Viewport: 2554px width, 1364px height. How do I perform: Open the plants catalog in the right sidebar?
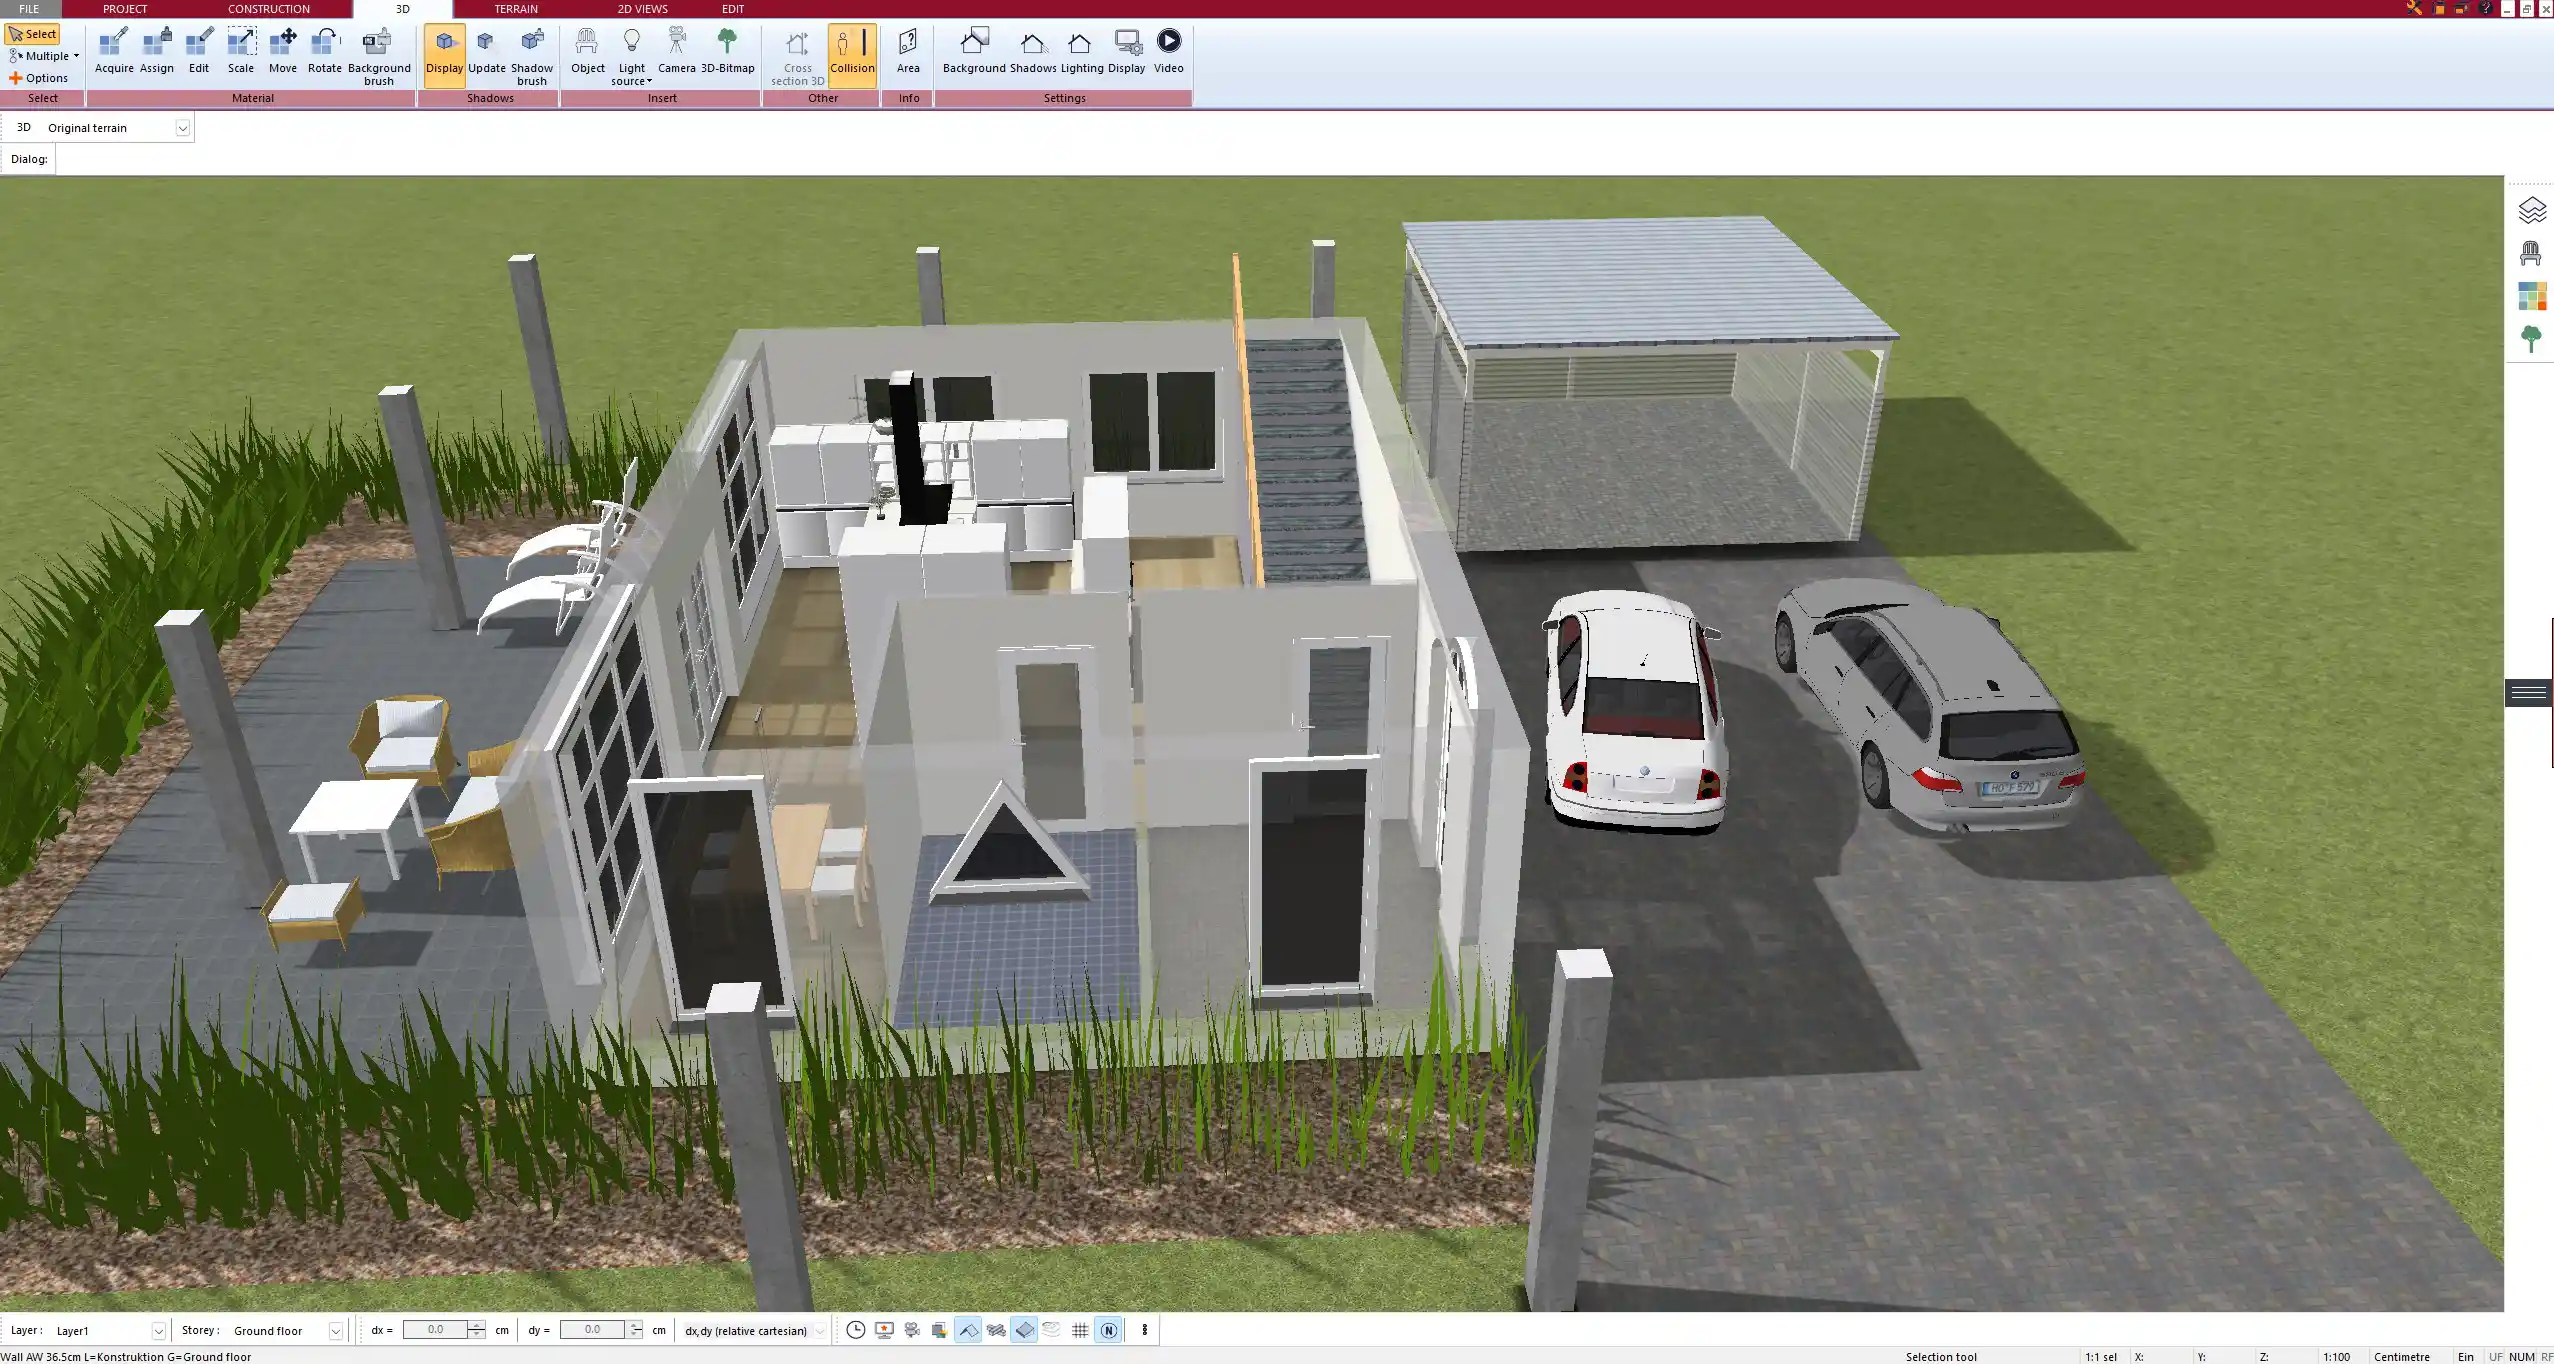point(2533,337)
